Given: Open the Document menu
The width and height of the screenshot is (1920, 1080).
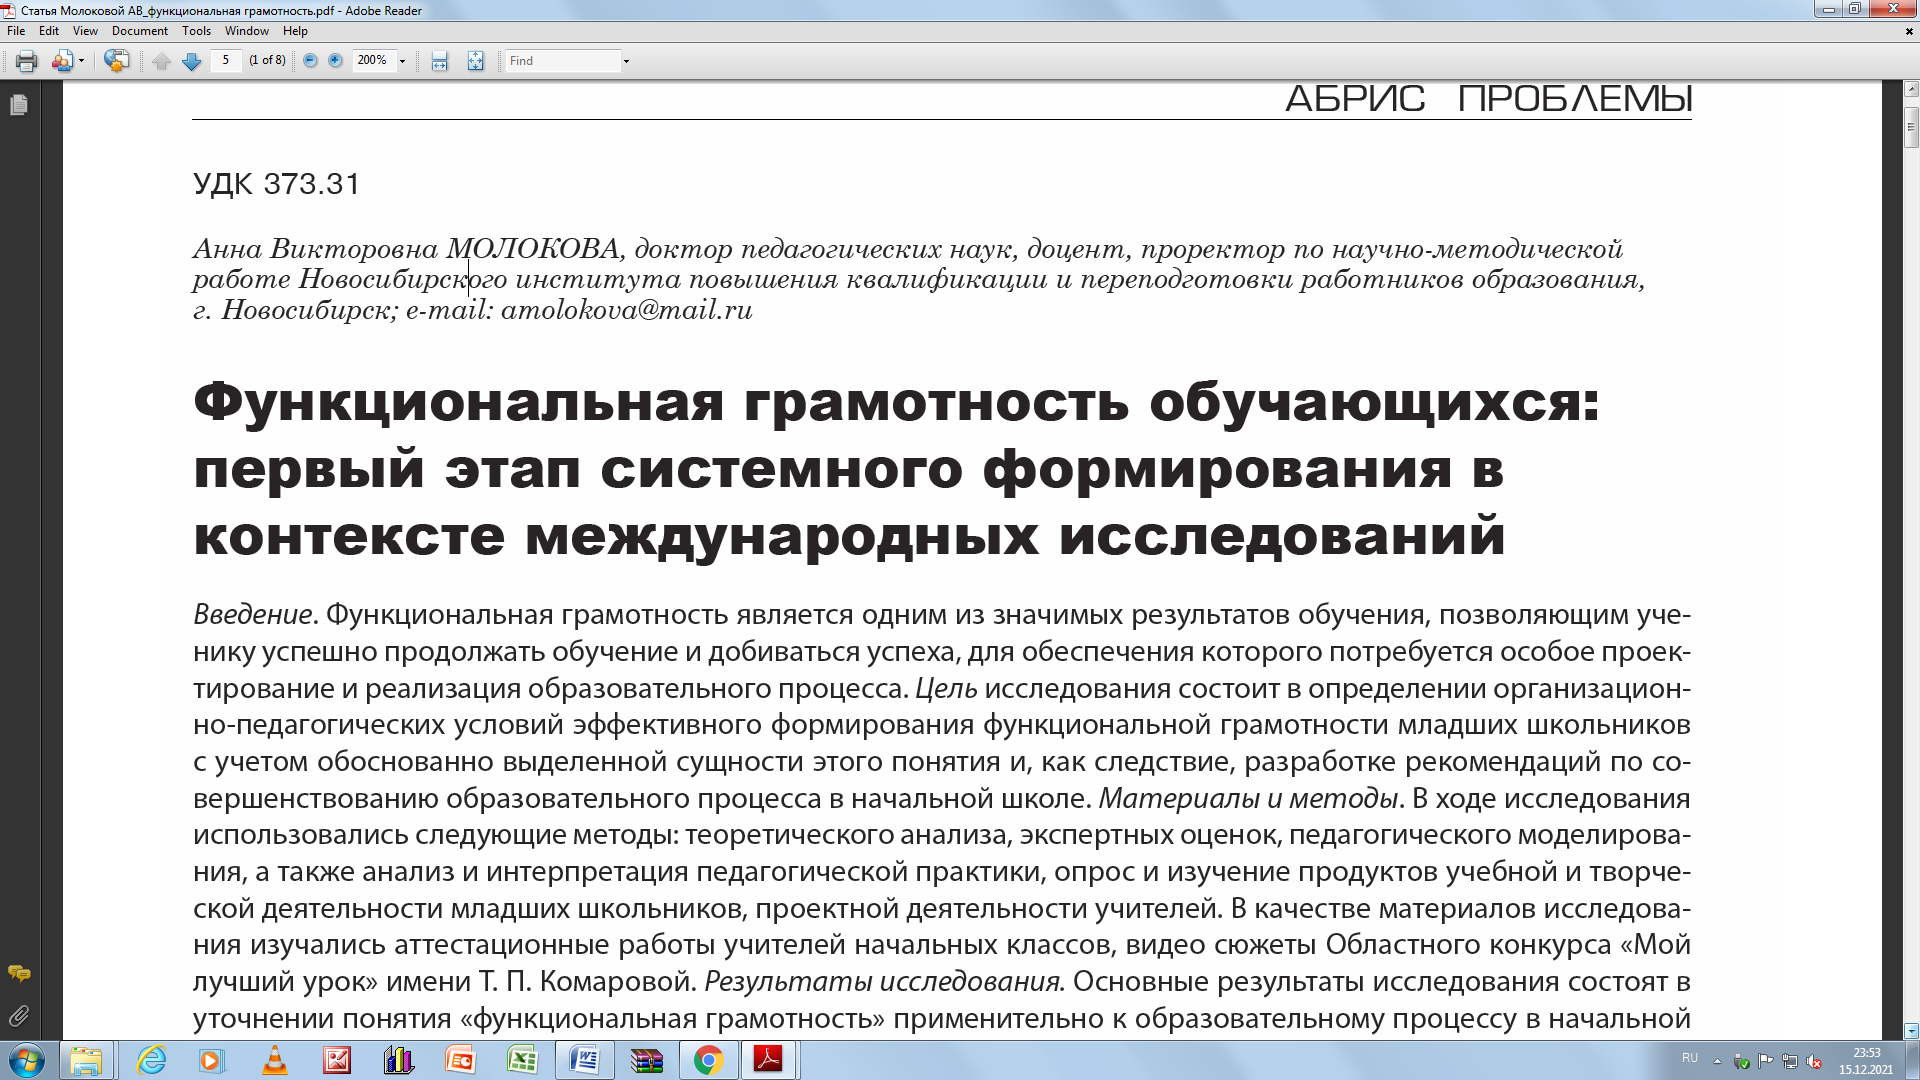Looking at the screenshot, I should coord(139,31).
